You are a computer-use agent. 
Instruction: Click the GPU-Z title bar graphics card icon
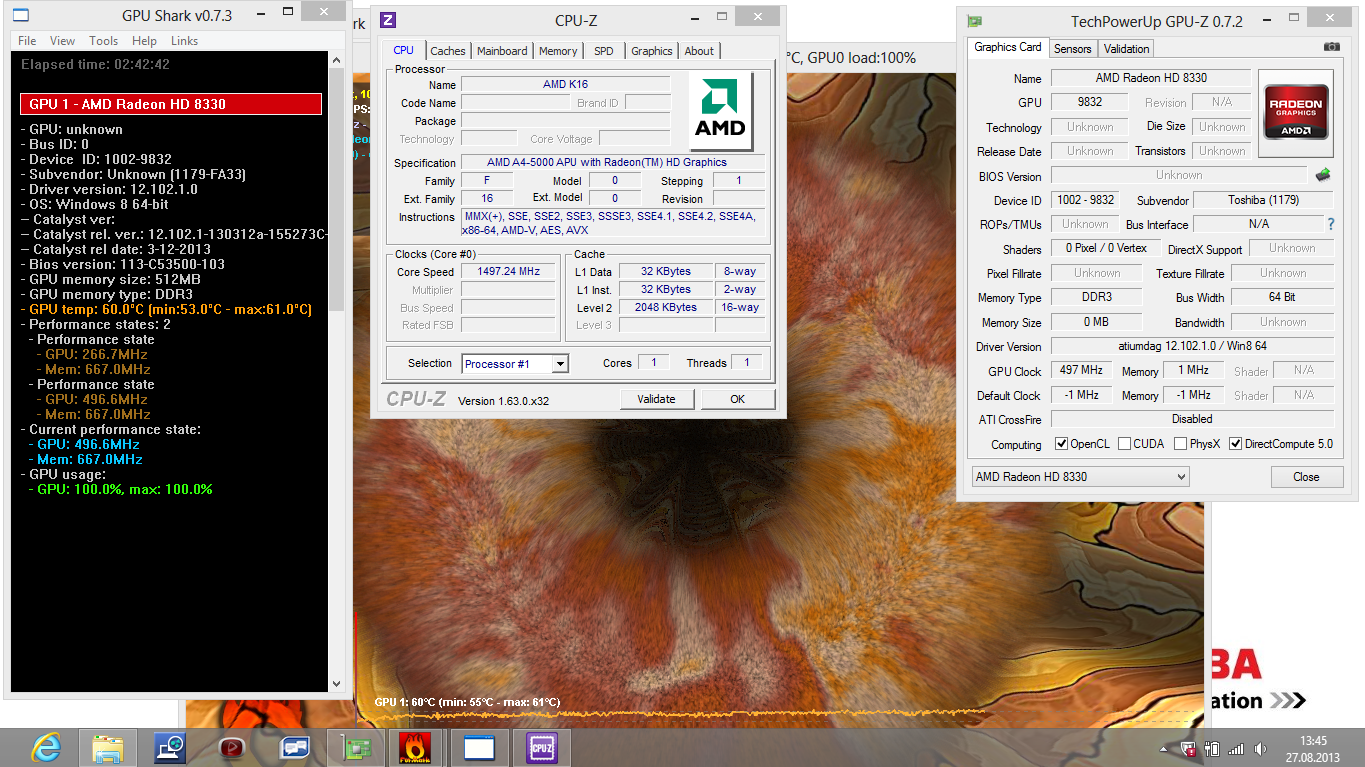tap(974, 22)
